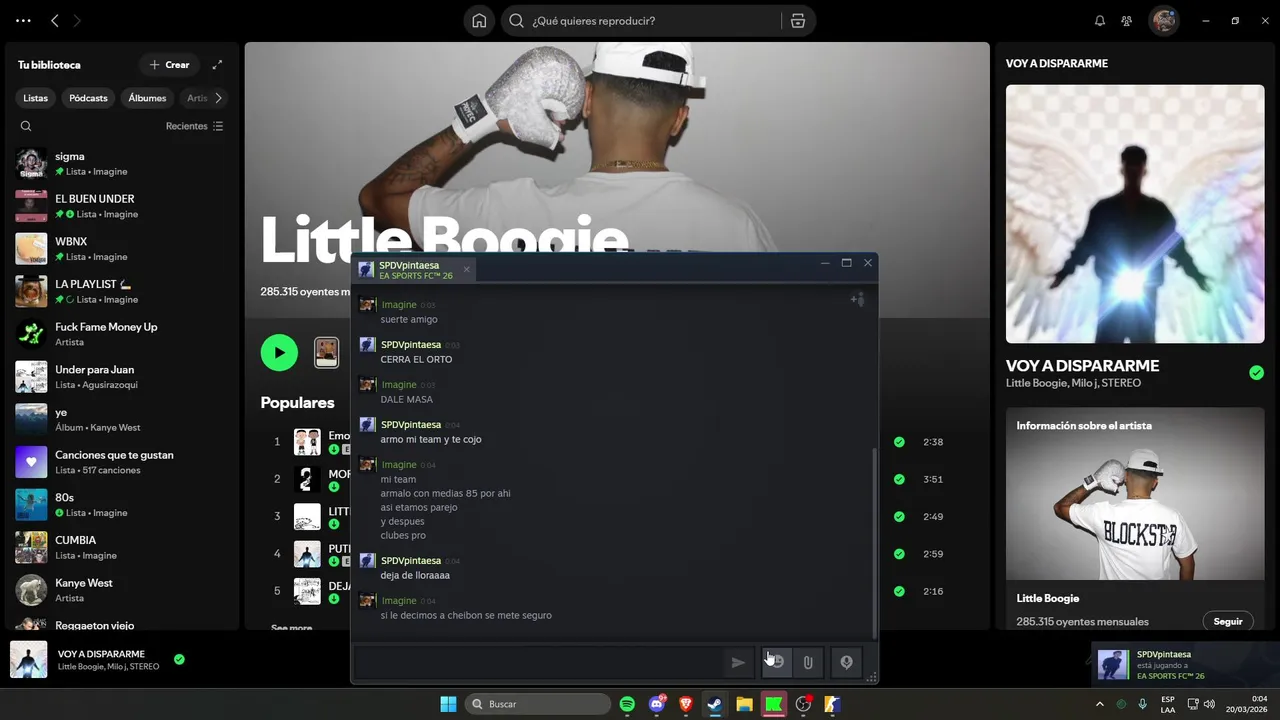The width and height of the screenshot is (1280, 720).
Task: Send the chat message arrow
Action: tap(738, 662)
